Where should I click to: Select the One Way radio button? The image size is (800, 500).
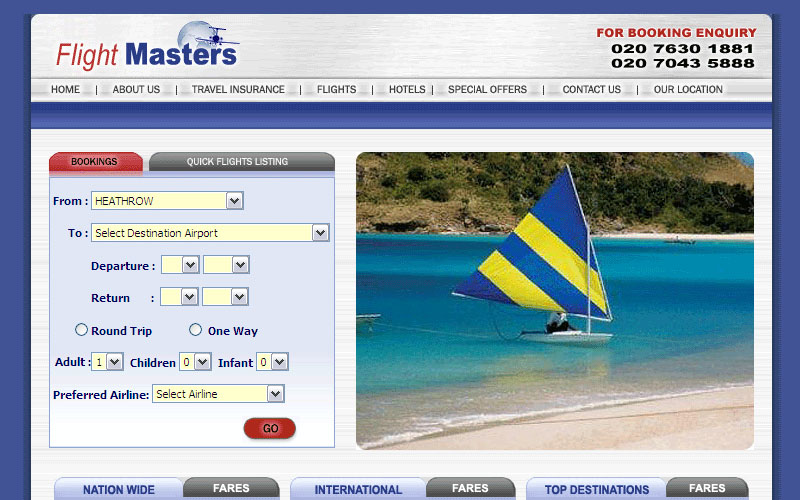[195, 330]
